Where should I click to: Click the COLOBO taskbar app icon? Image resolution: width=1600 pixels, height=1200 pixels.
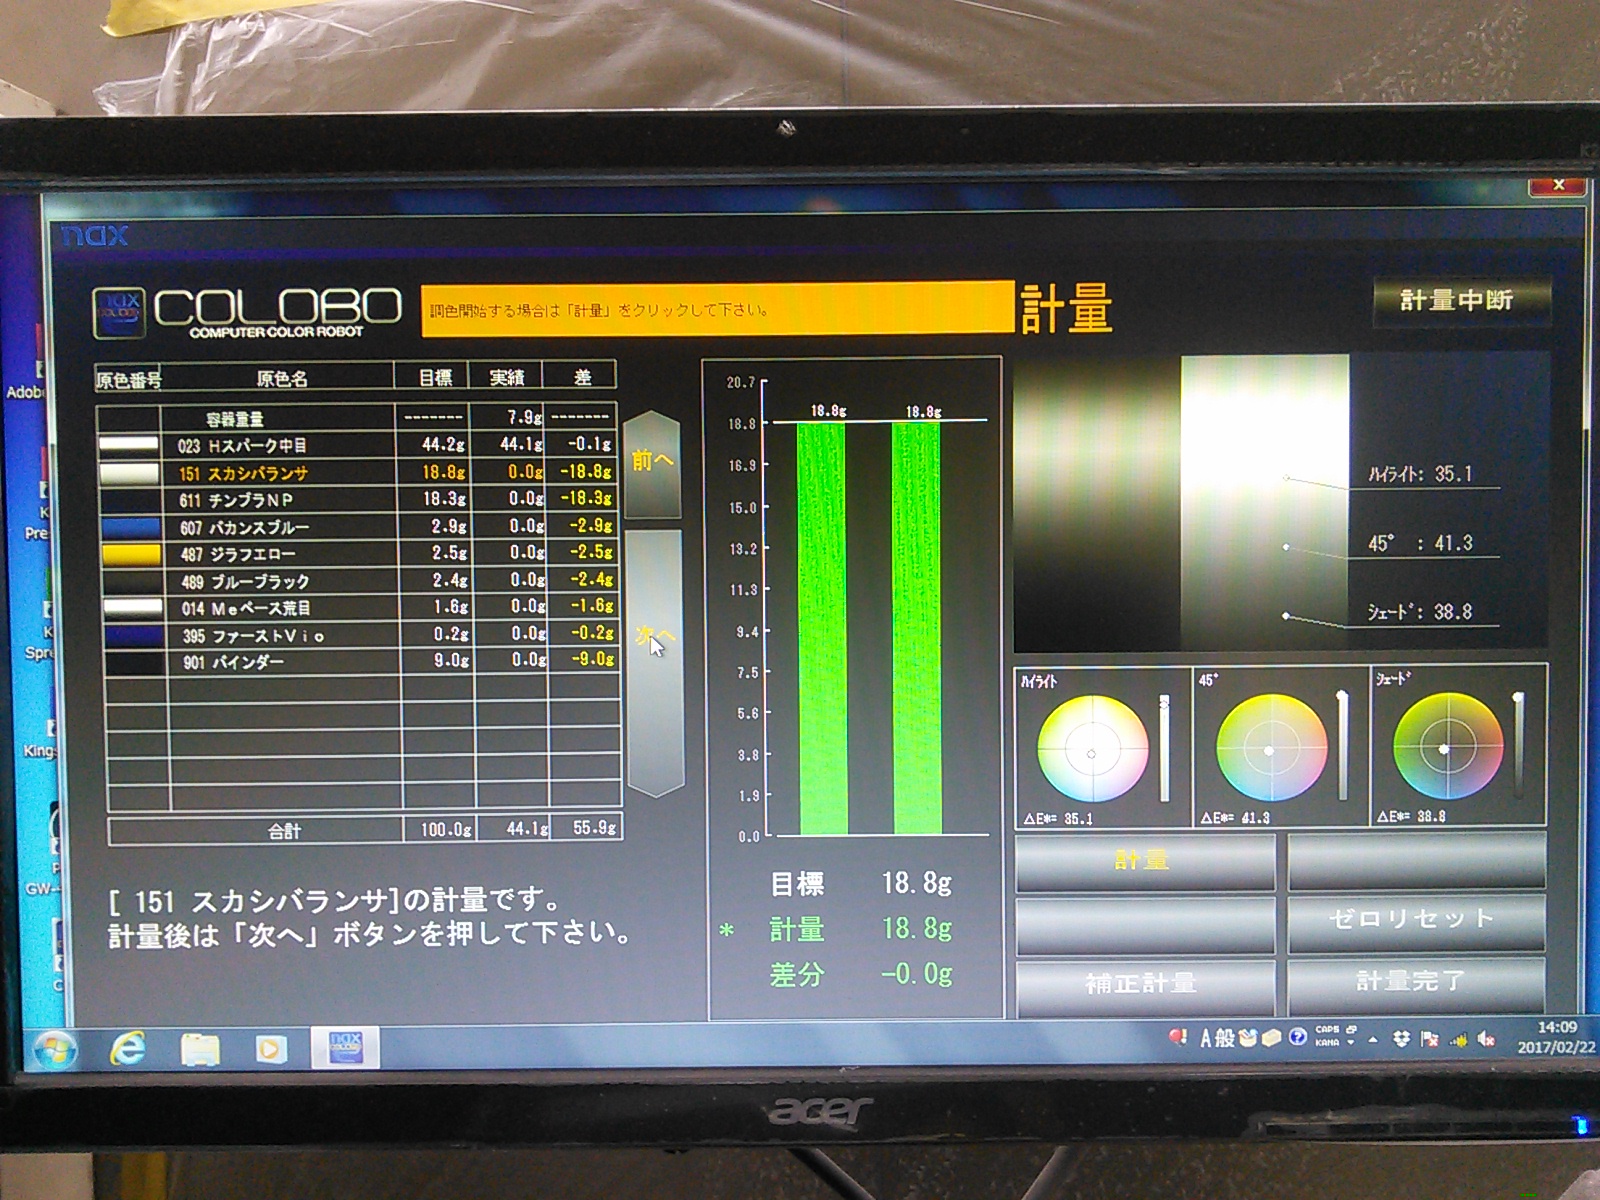pos(345,1047)
